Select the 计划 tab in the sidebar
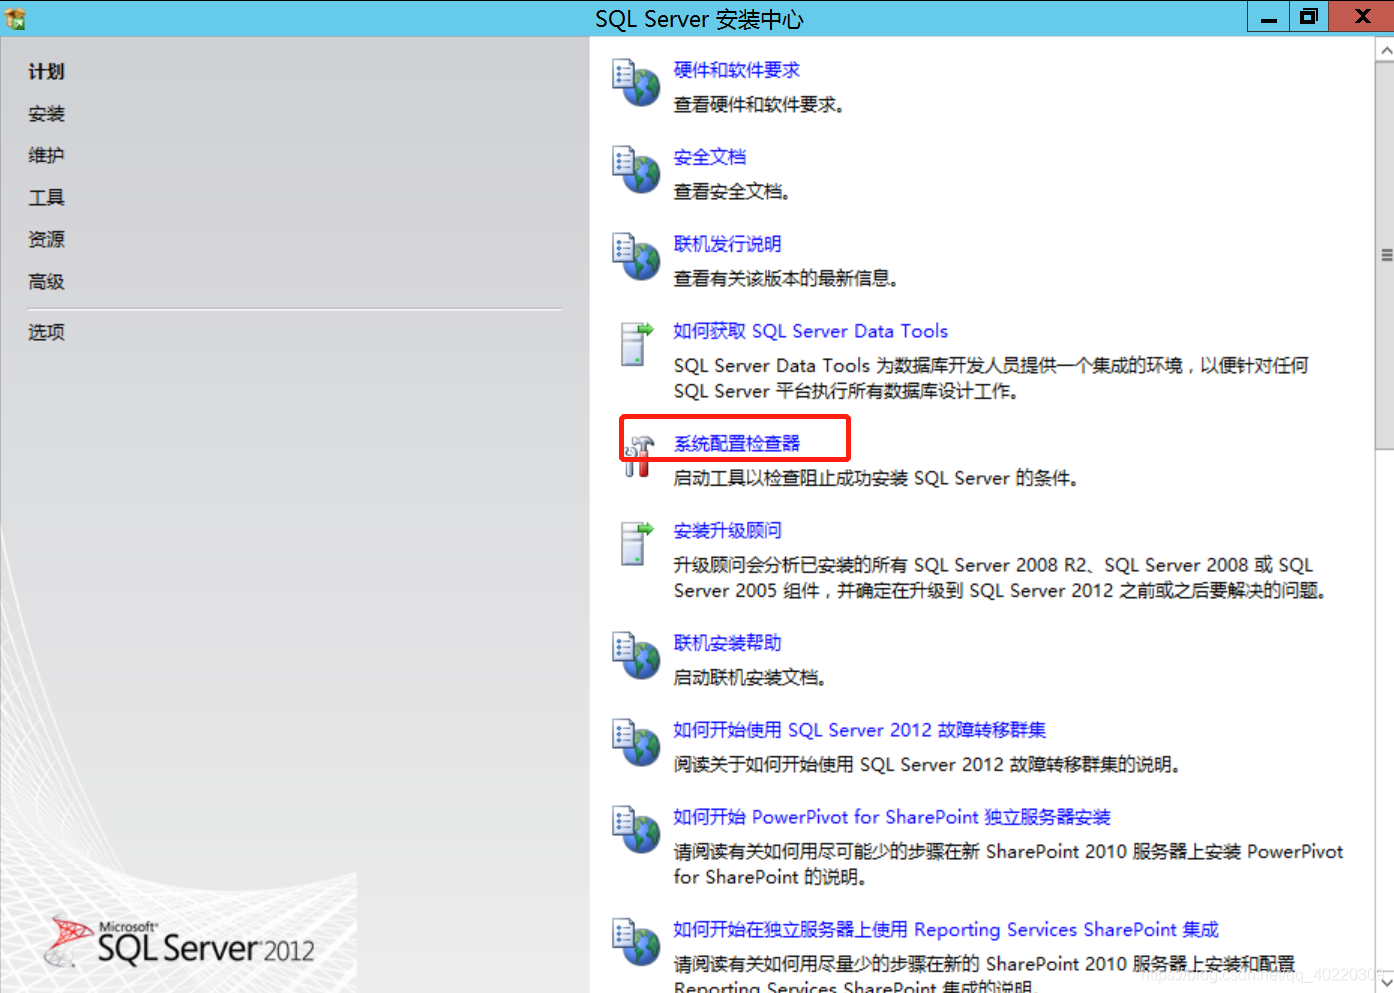This screenshot has width=1394, height=993. tap(46, 72)
